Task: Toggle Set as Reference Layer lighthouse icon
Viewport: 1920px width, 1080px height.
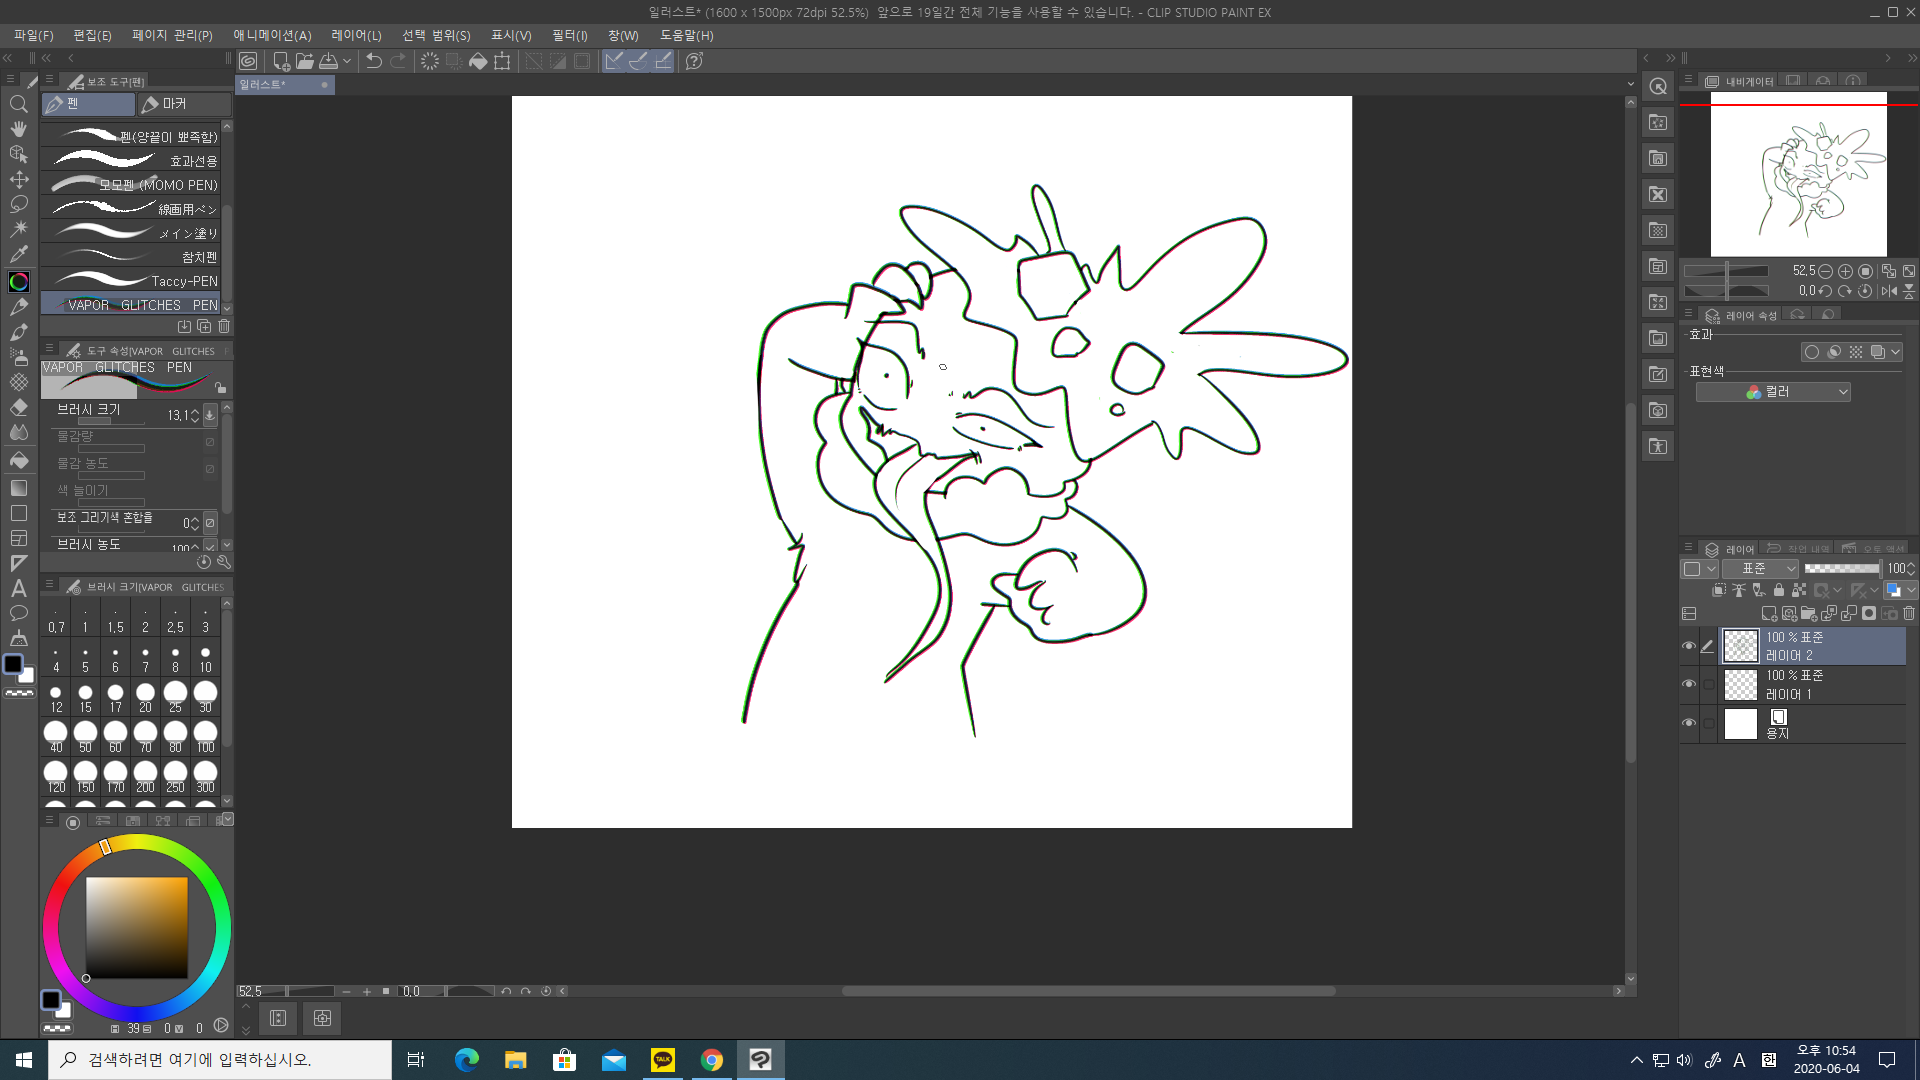Action: [x=1738, y=590]
